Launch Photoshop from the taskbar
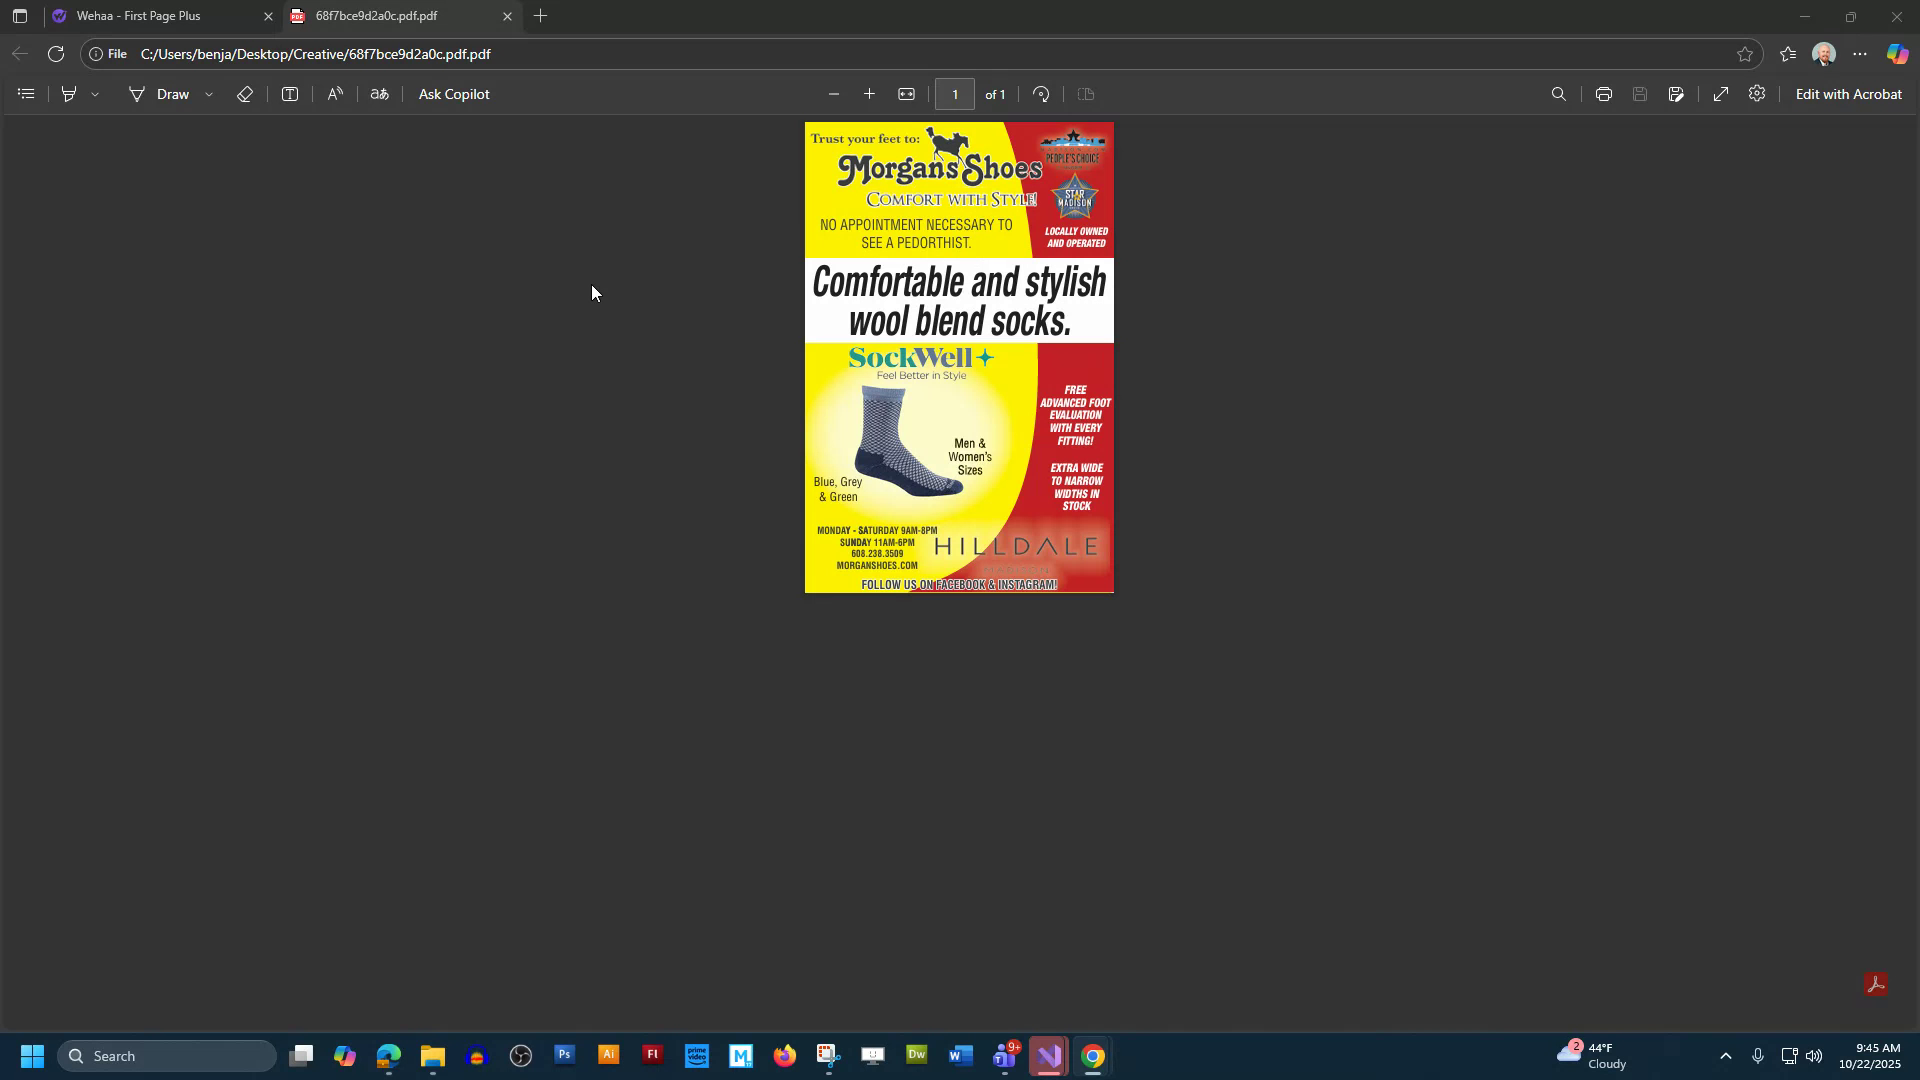The image size is (1920, 1080). click(x=564, y=1055)
